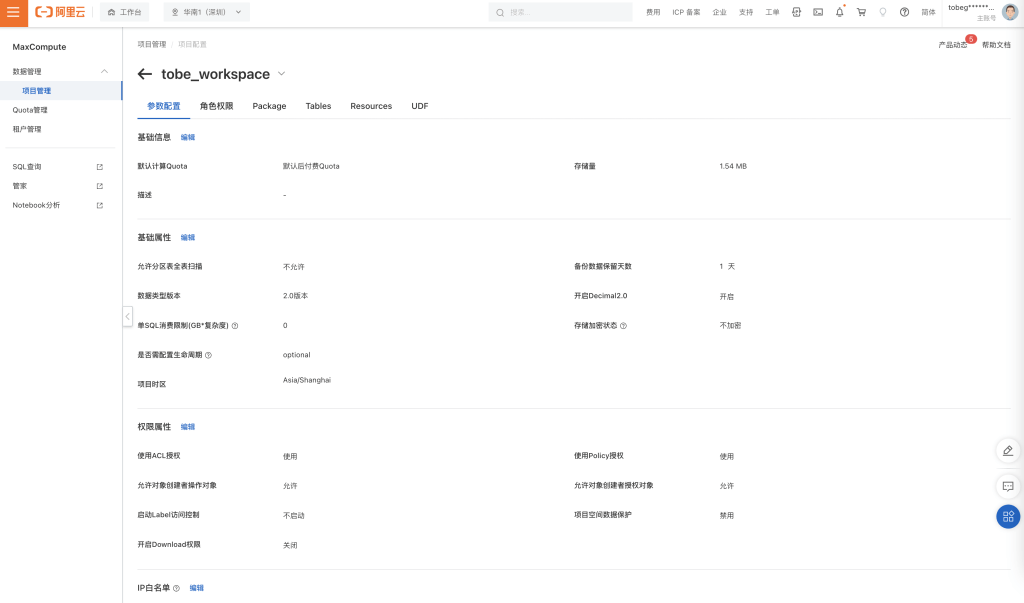
Task: Open 管家 in the sidebar
Action: pos(20,186)
